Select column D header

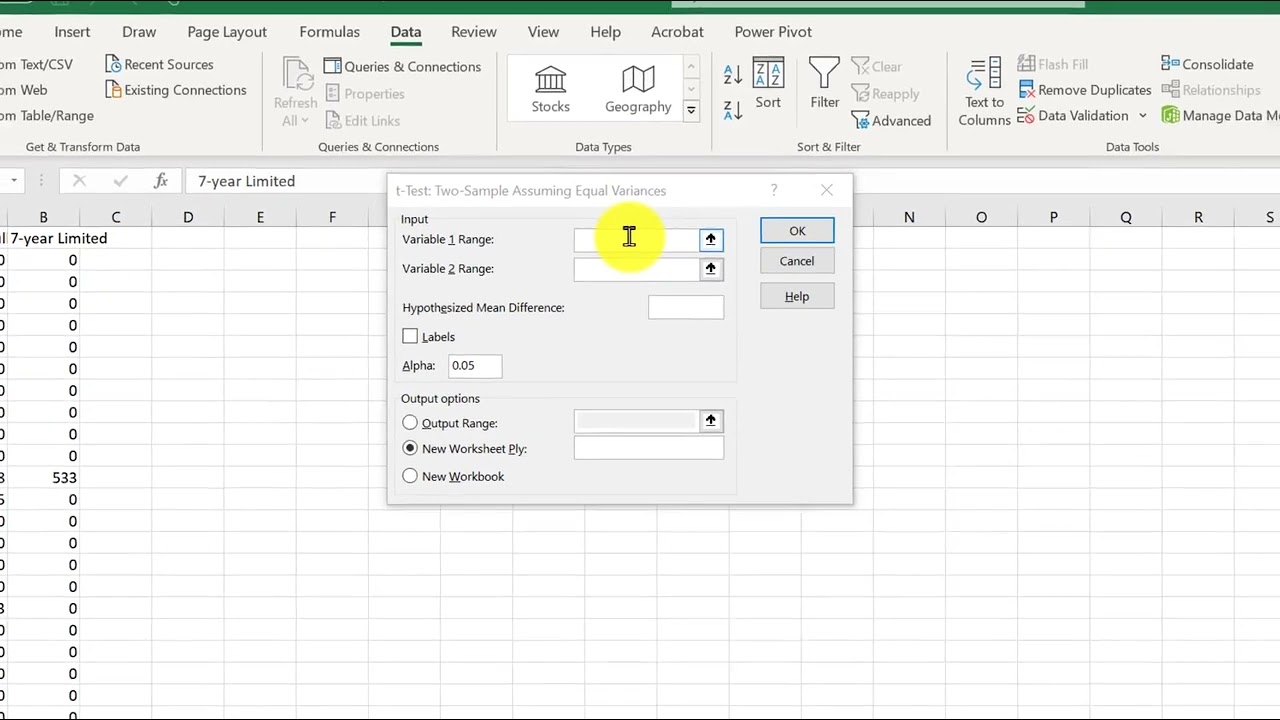tap(188, 217)
